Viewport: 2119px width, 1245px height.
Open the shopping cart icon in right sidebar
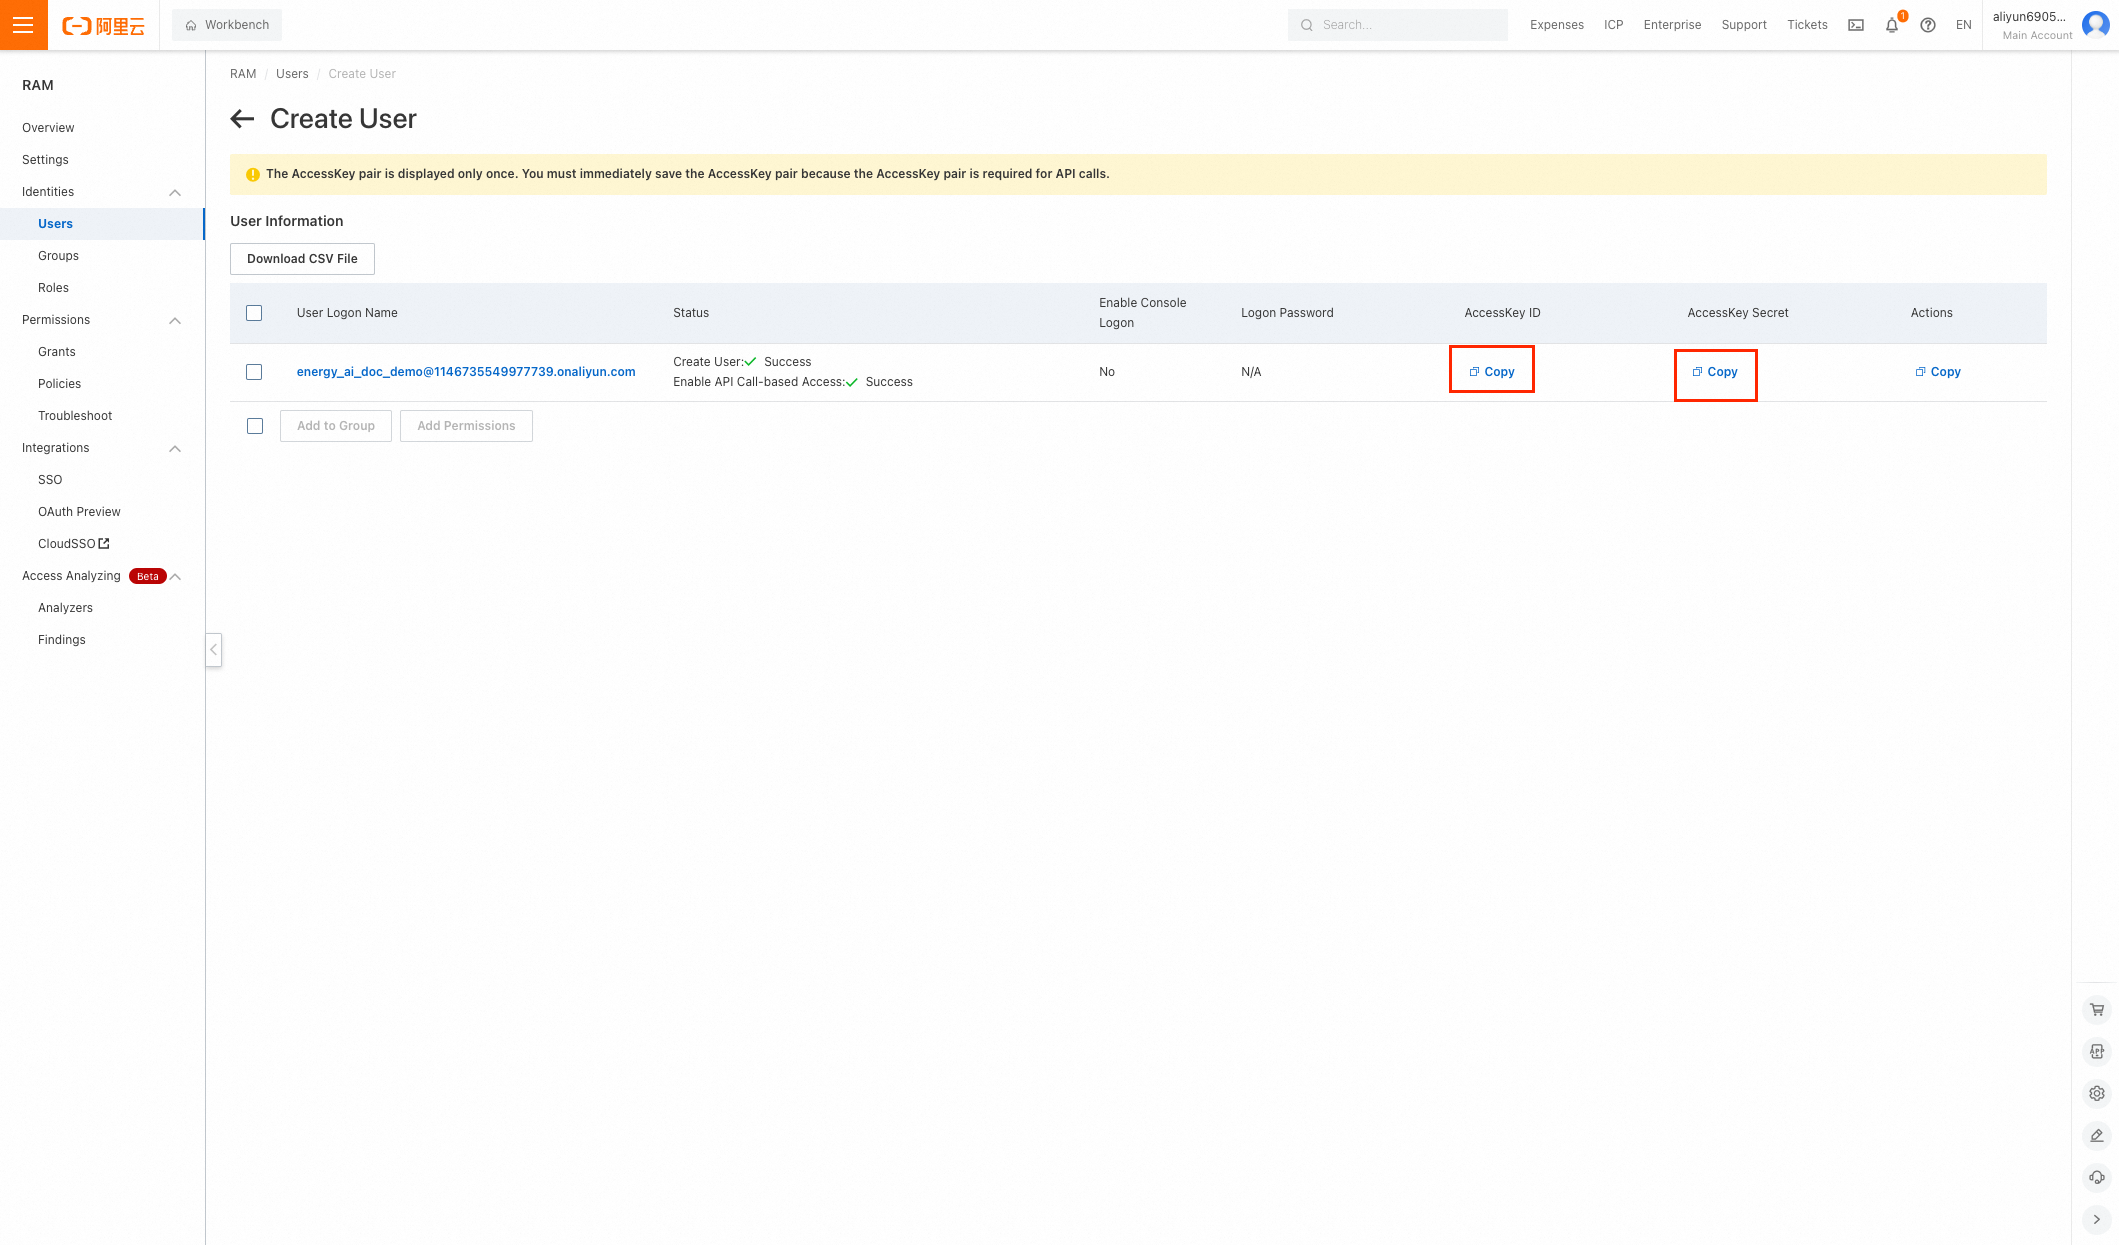(2097, 1010)
